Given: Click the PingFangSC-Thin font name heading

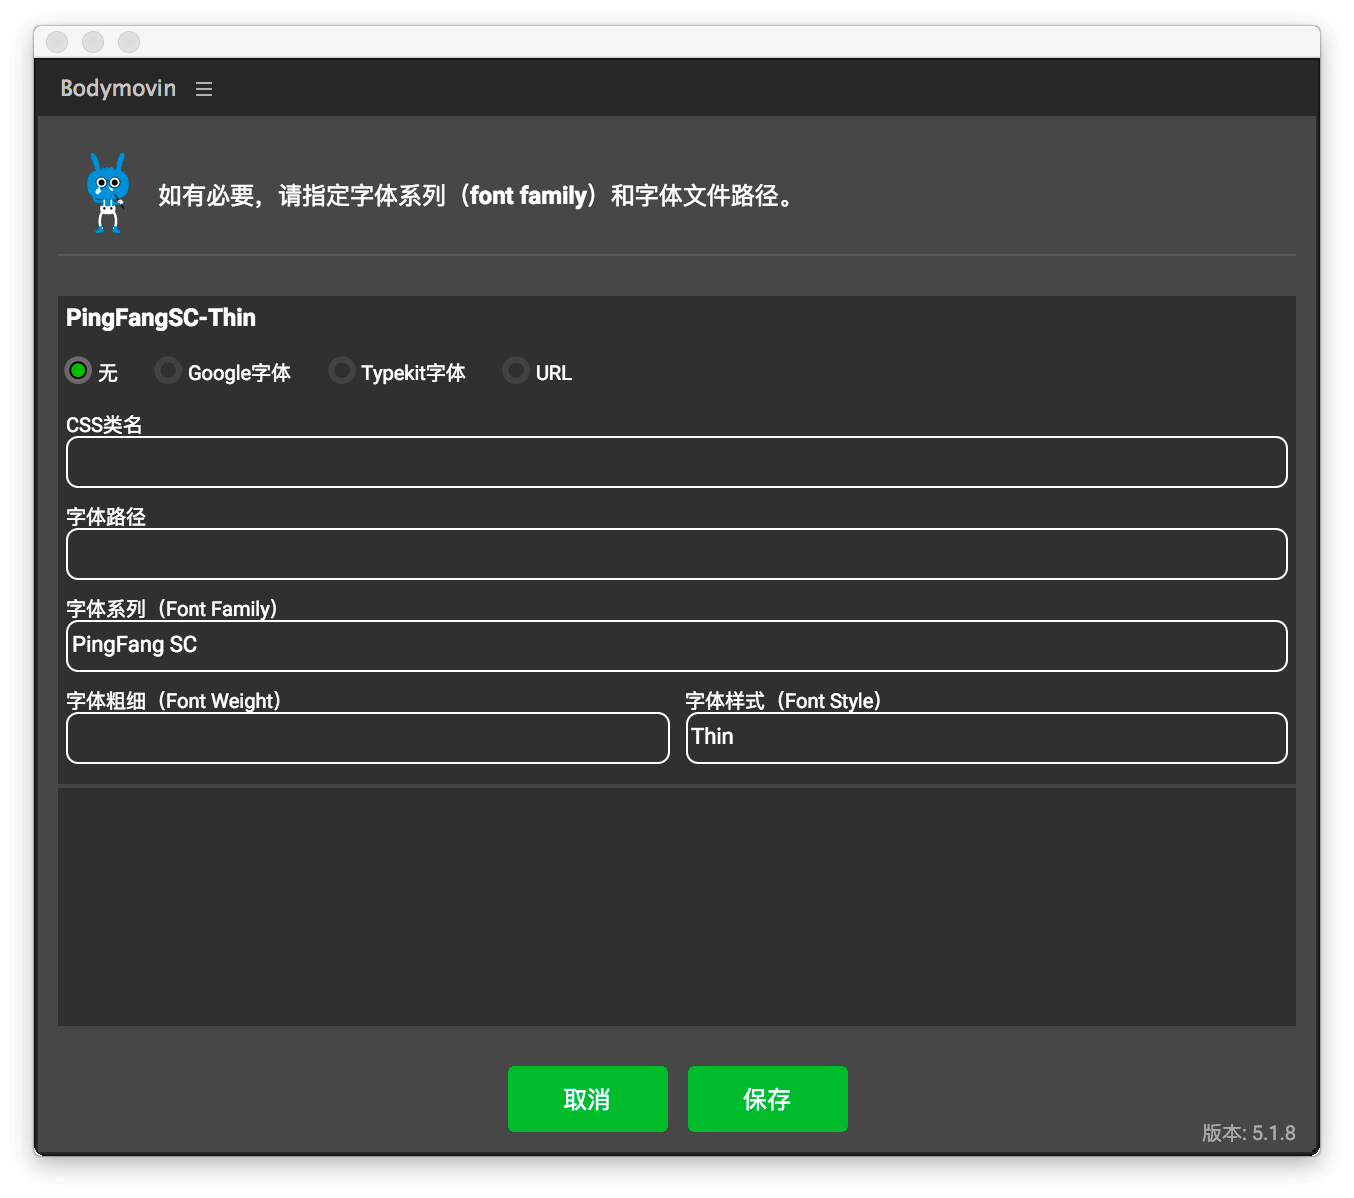Looking at the screenshot, I should pyautogui.click(x=160, y=318).
